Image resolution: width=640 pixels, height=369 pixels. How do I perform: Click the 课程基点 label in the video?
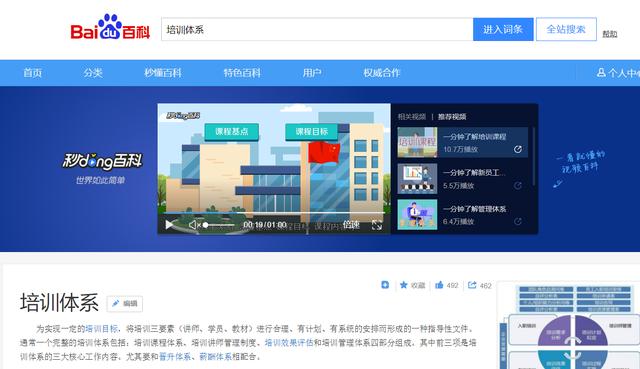[231, 132]
